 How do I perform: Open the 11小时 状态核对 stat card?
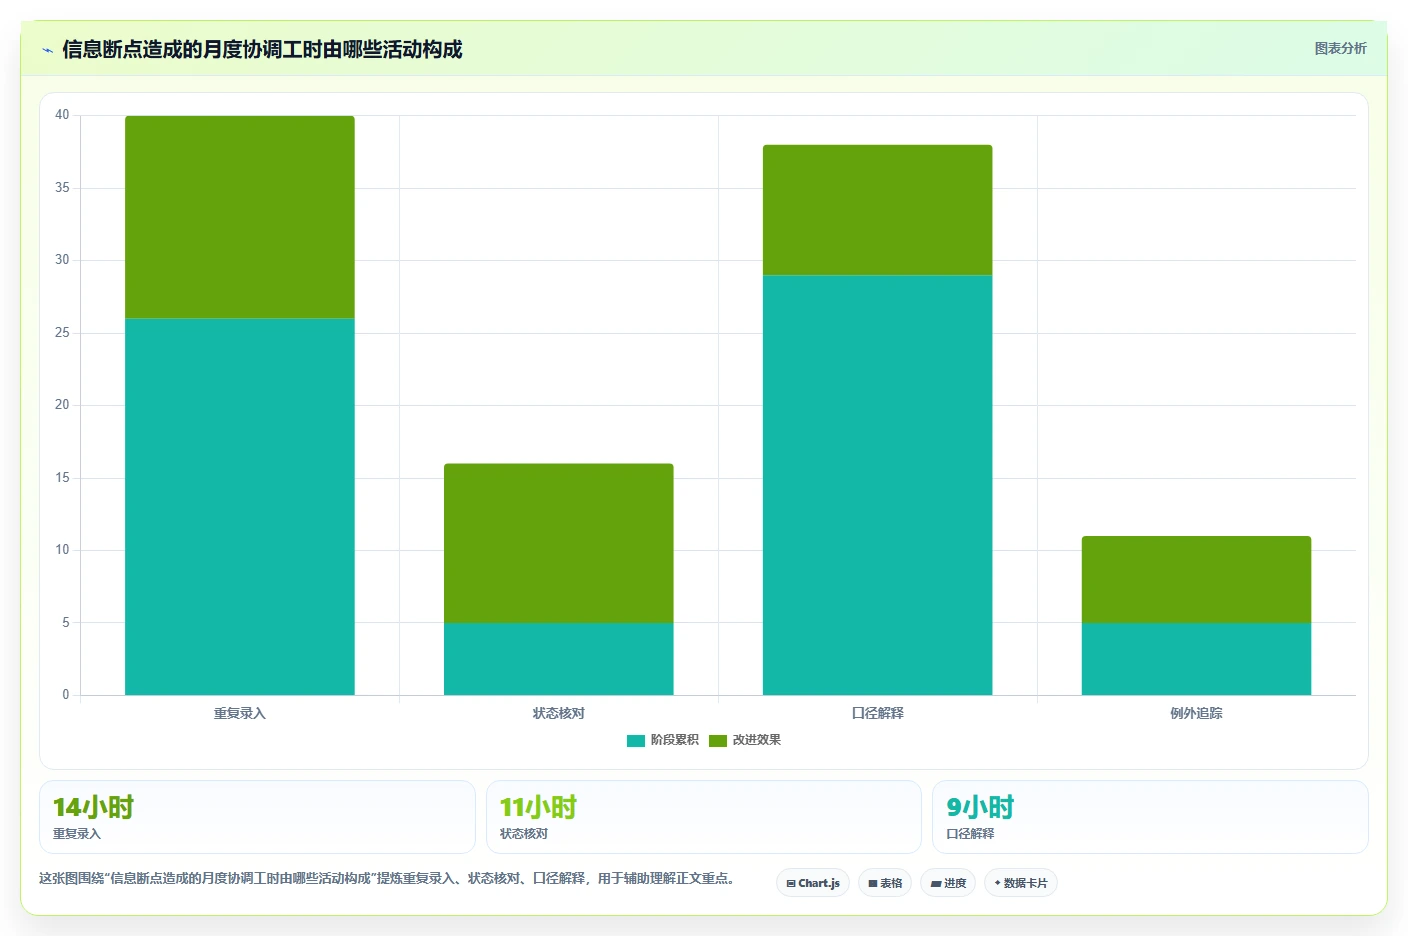point(704,817)
